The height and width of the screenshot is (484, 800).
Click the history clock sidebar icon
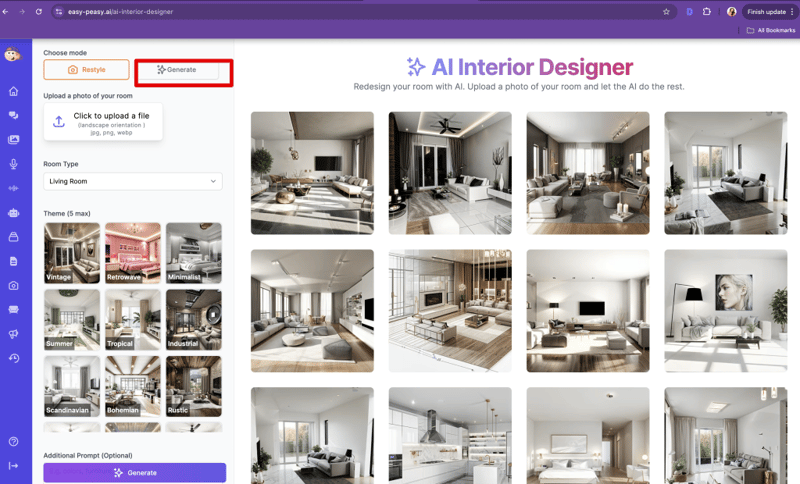(x=13, y=358)
